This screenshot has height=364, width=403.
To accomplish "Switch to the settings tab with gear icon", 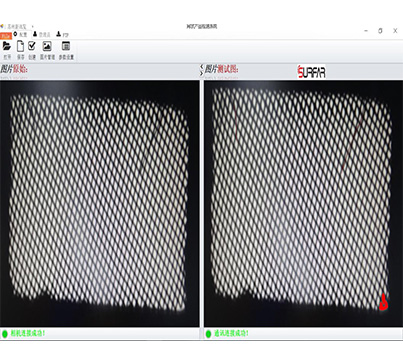I will pyautogui.click(x=21, y=34).
